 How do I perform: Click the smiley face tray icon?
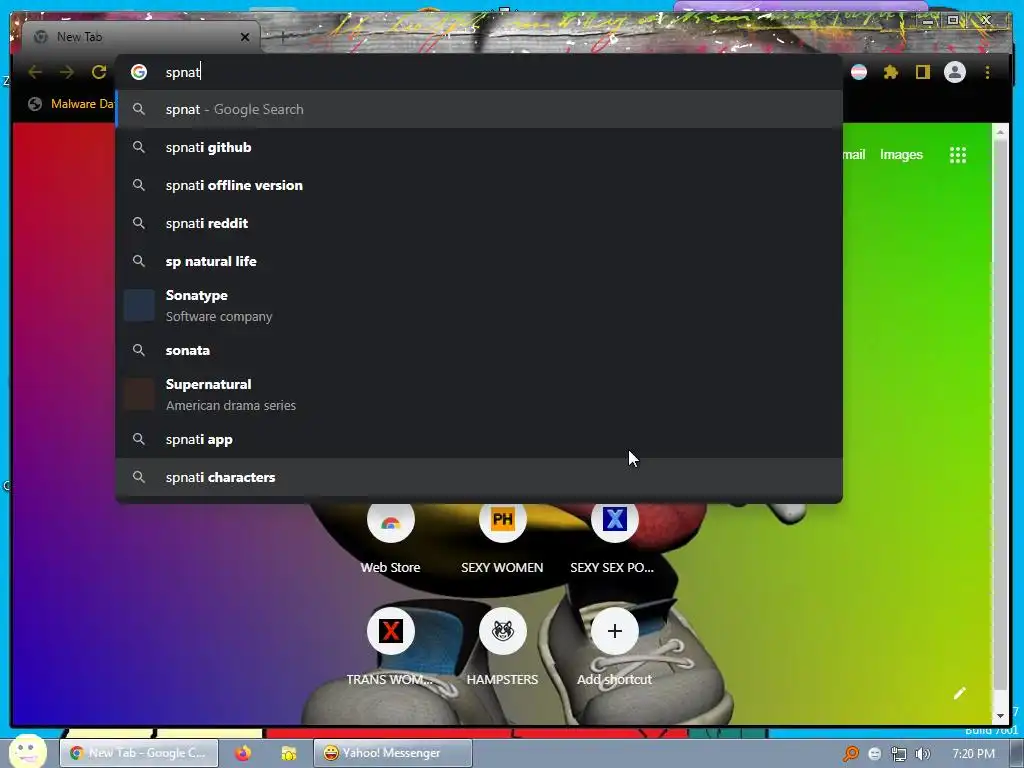coord(874,754)
